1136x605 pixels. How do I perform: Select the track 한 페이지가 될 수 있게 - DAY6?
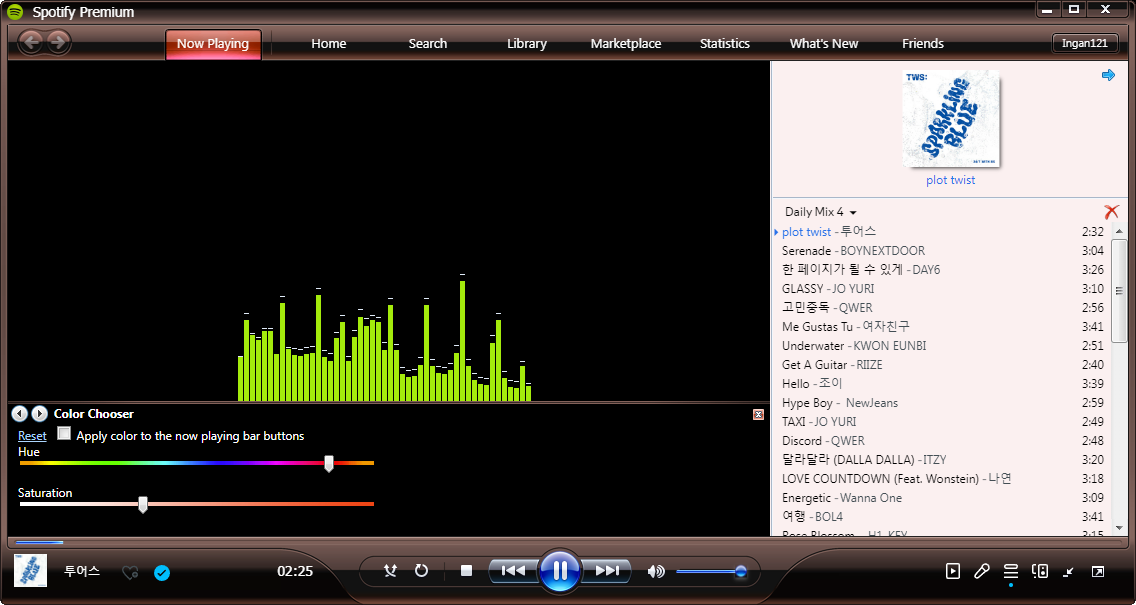[x=943, y=270]
